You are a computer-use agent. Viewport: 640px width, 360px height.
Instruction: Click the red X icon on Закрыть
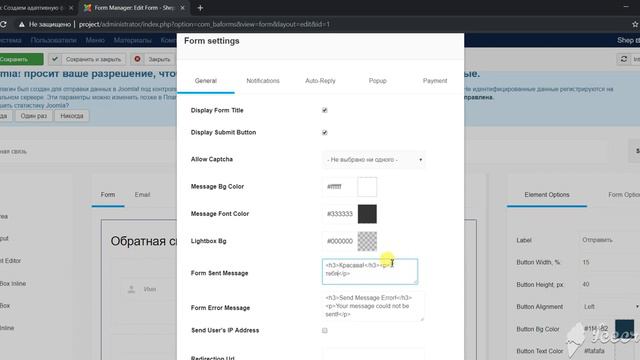tap(138, 59)
